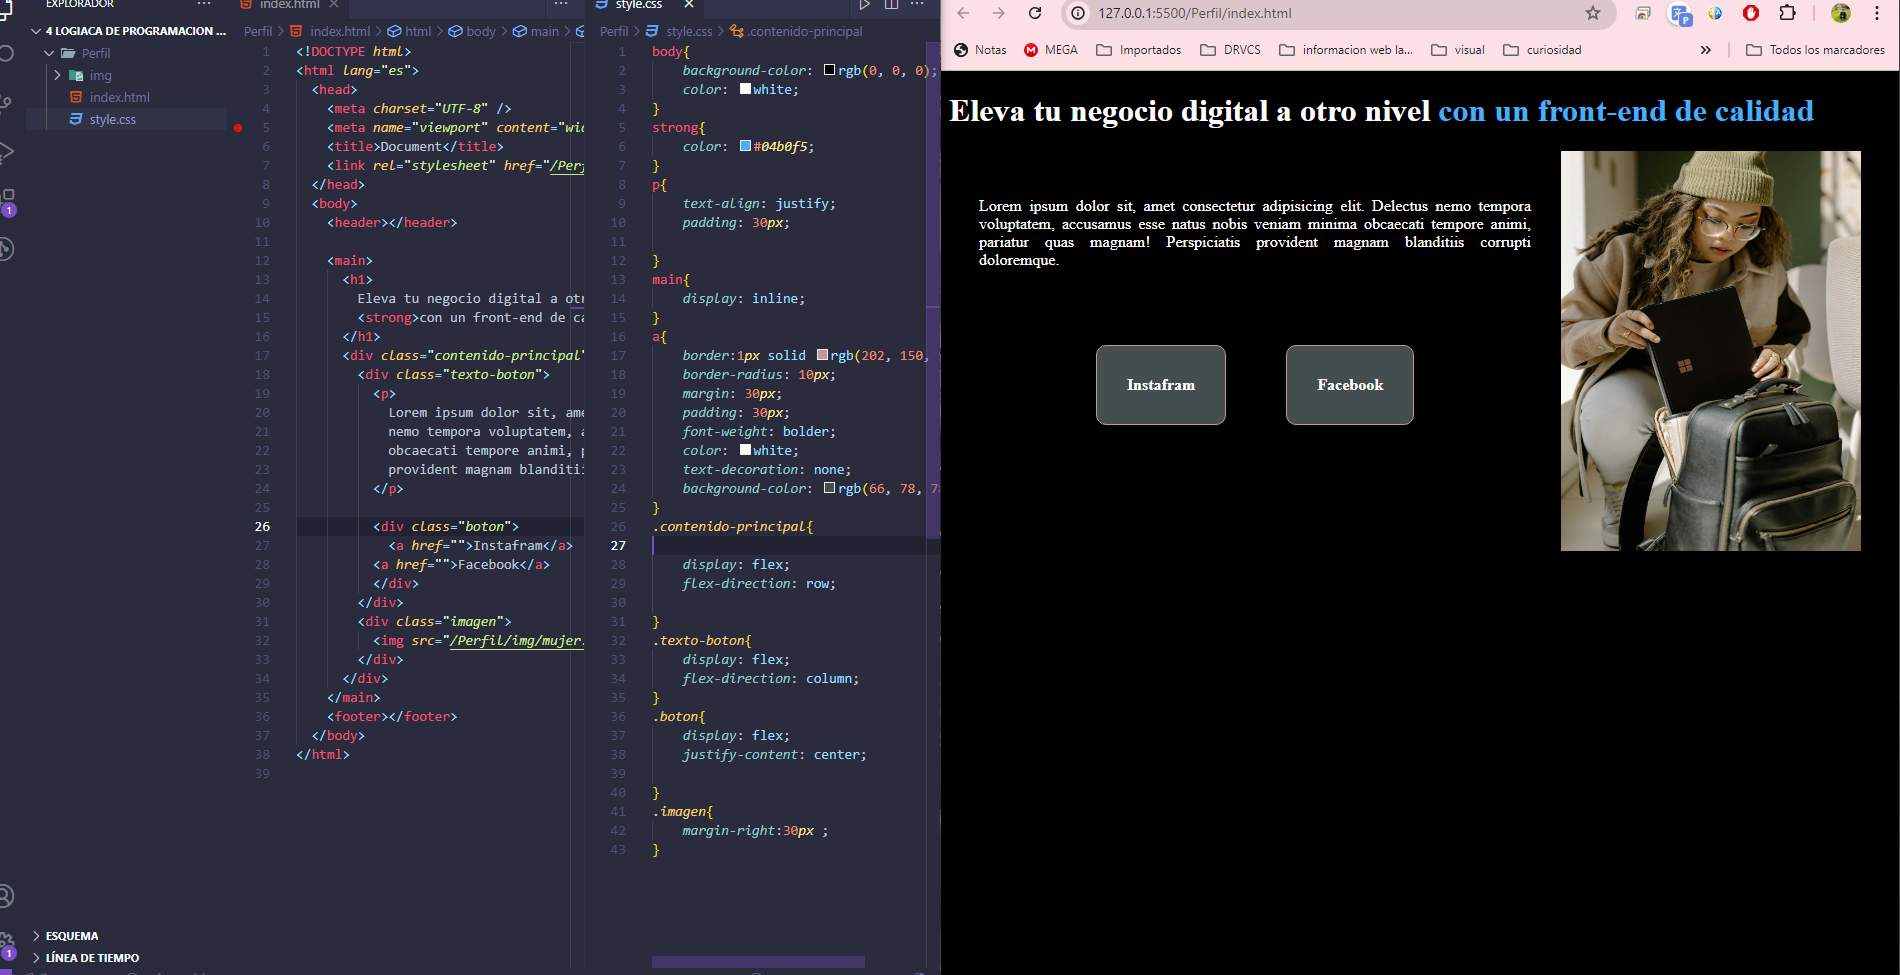The image size is (1900, 975).
Task: Click the border color swatch rgb(202, 150
Action: point(822,355)
